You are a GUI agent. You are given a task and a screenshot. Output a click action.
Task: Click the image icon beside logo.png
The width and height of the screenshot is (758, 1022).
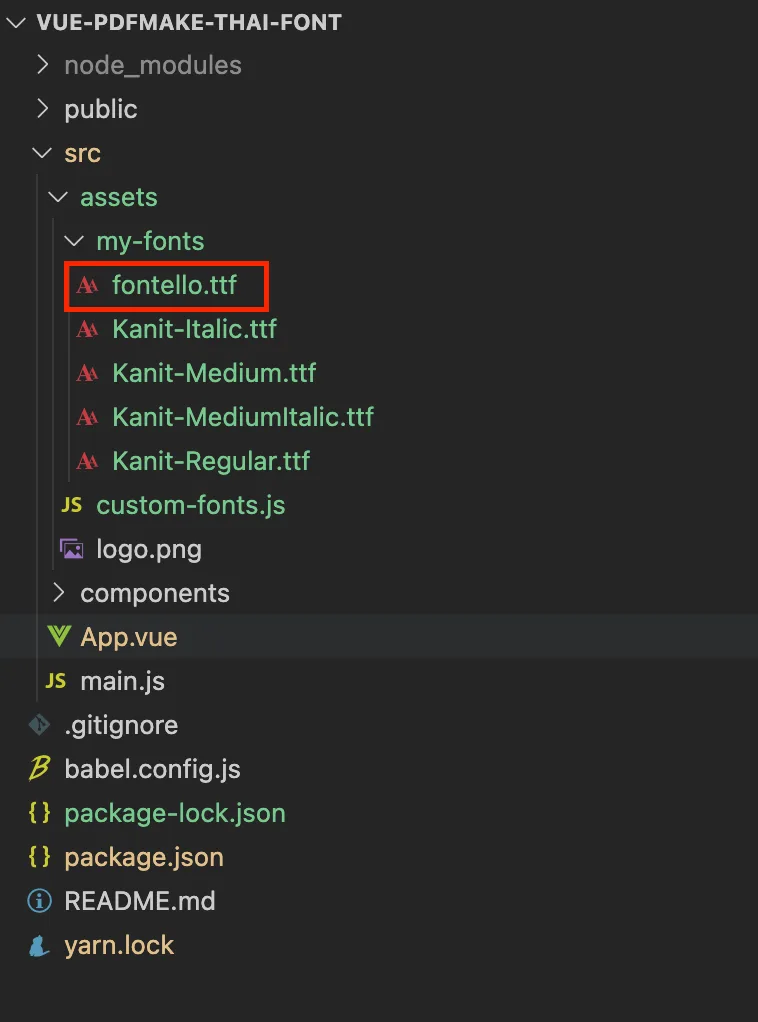point(72,549)
